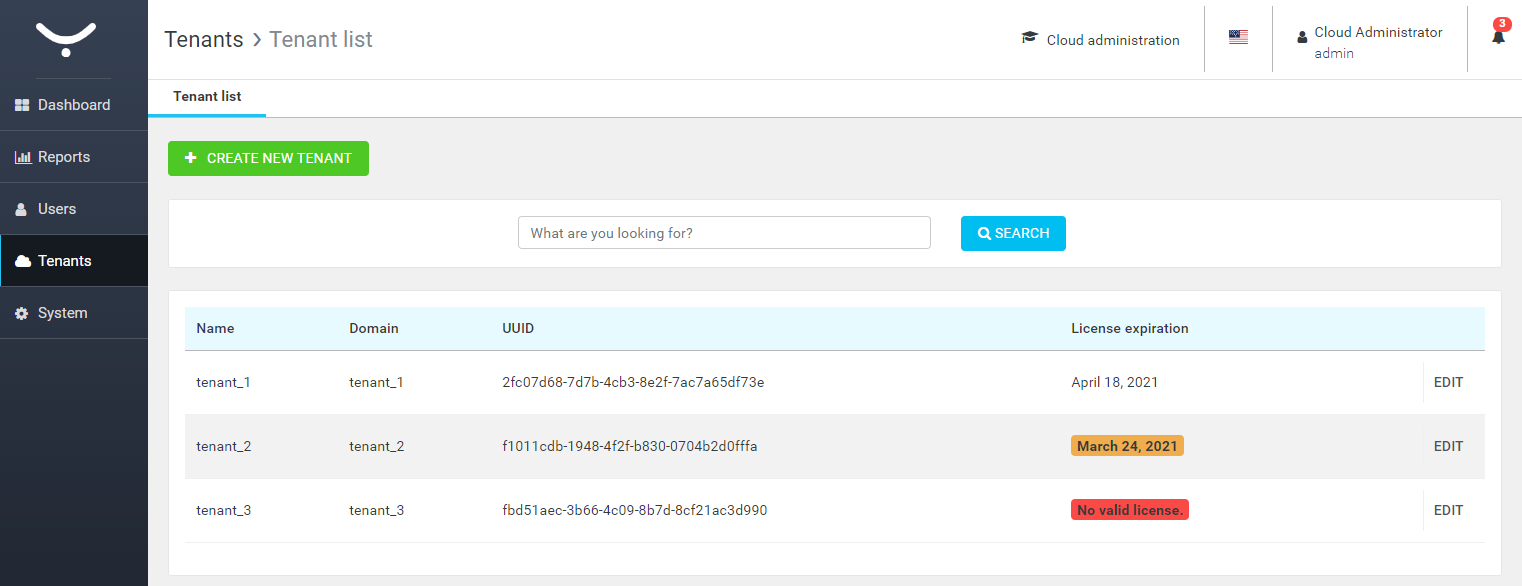The height and width of the screenshot is (586, 1522).
Task: Open the System settings section
Action: (x=62, y=313)
